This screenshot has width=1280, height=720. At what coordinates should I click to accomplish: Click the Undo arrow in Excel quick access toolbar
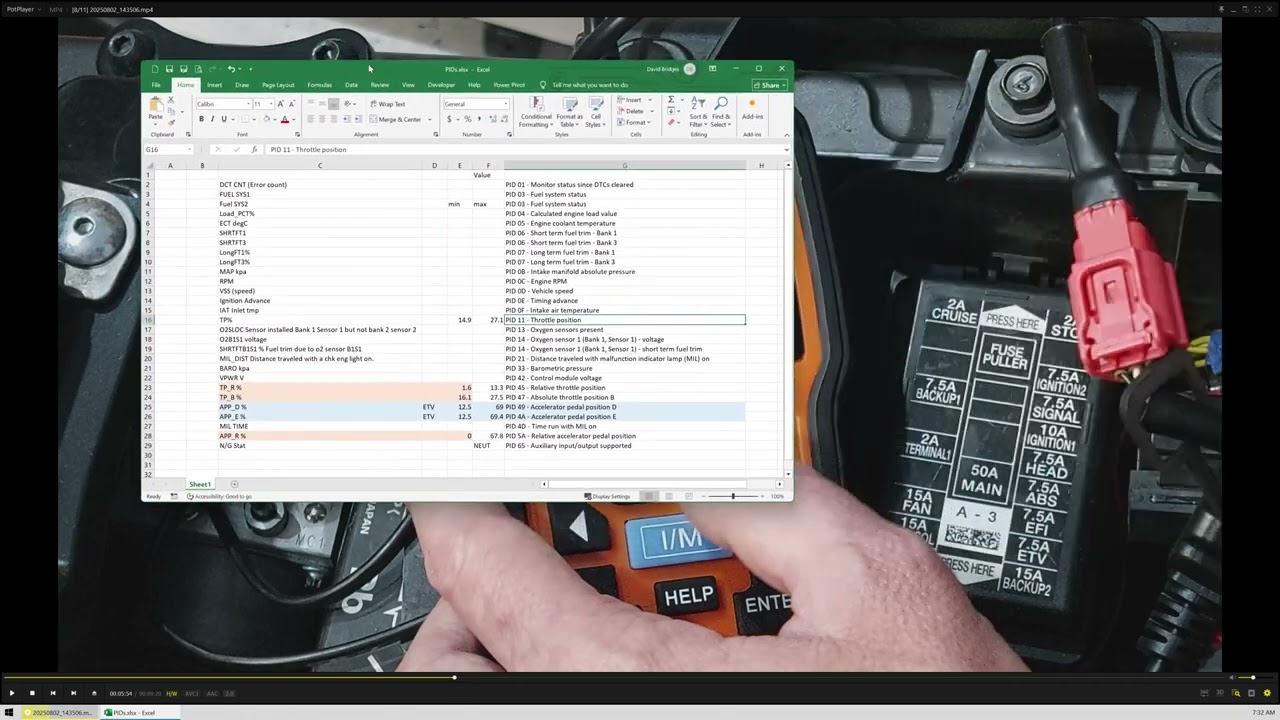[x=231, y=69]
